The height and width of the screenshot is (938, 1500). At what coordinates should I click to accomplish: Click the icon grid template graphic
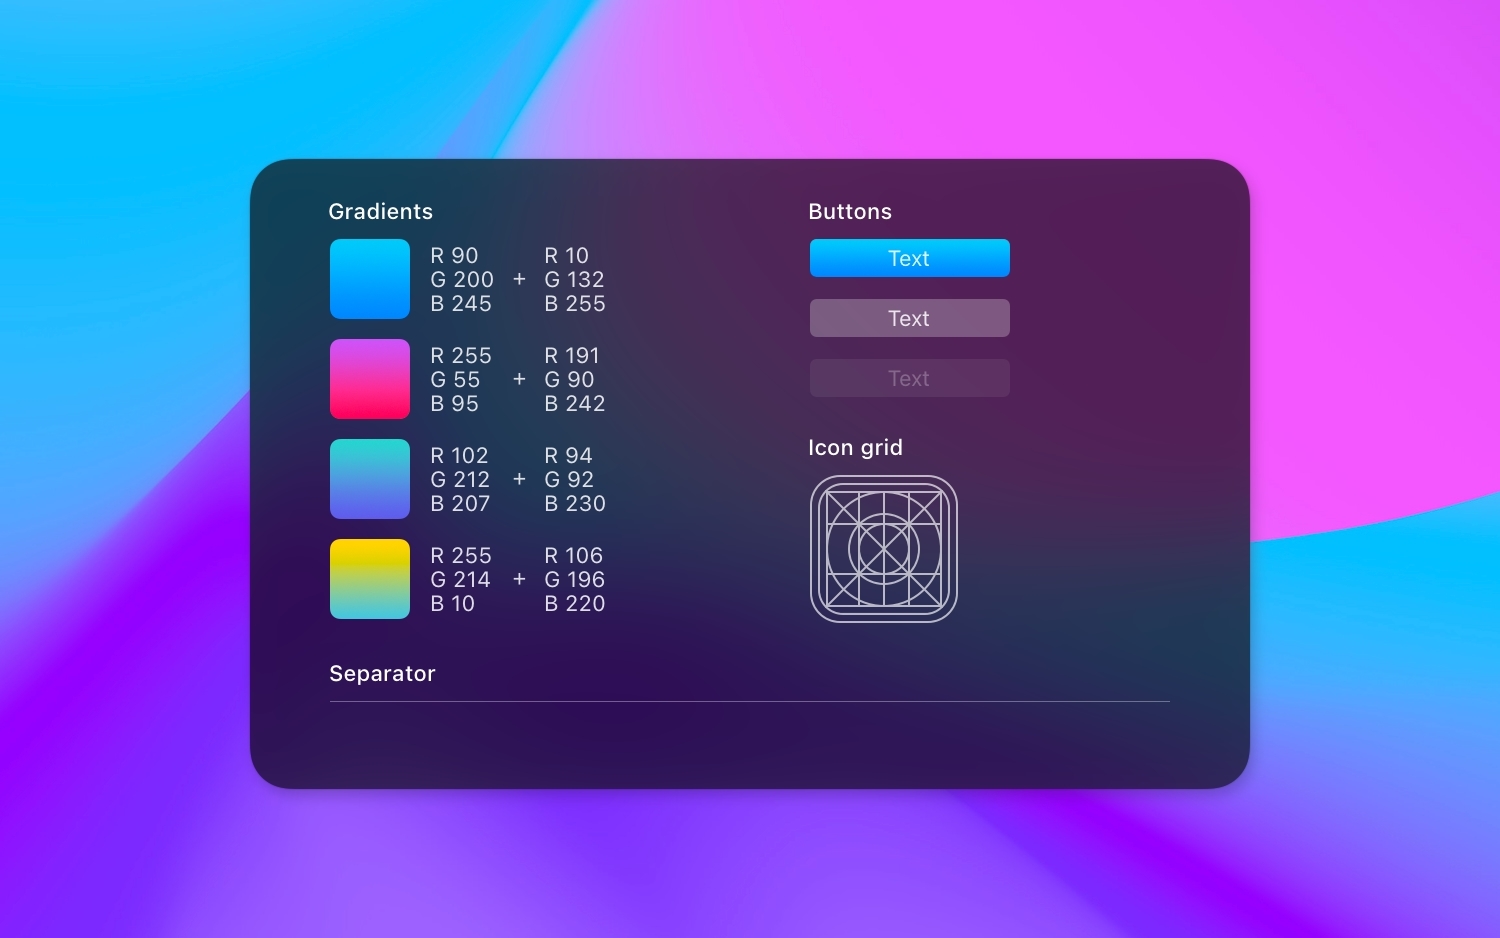pyautogui.click(x=883, y=549)
